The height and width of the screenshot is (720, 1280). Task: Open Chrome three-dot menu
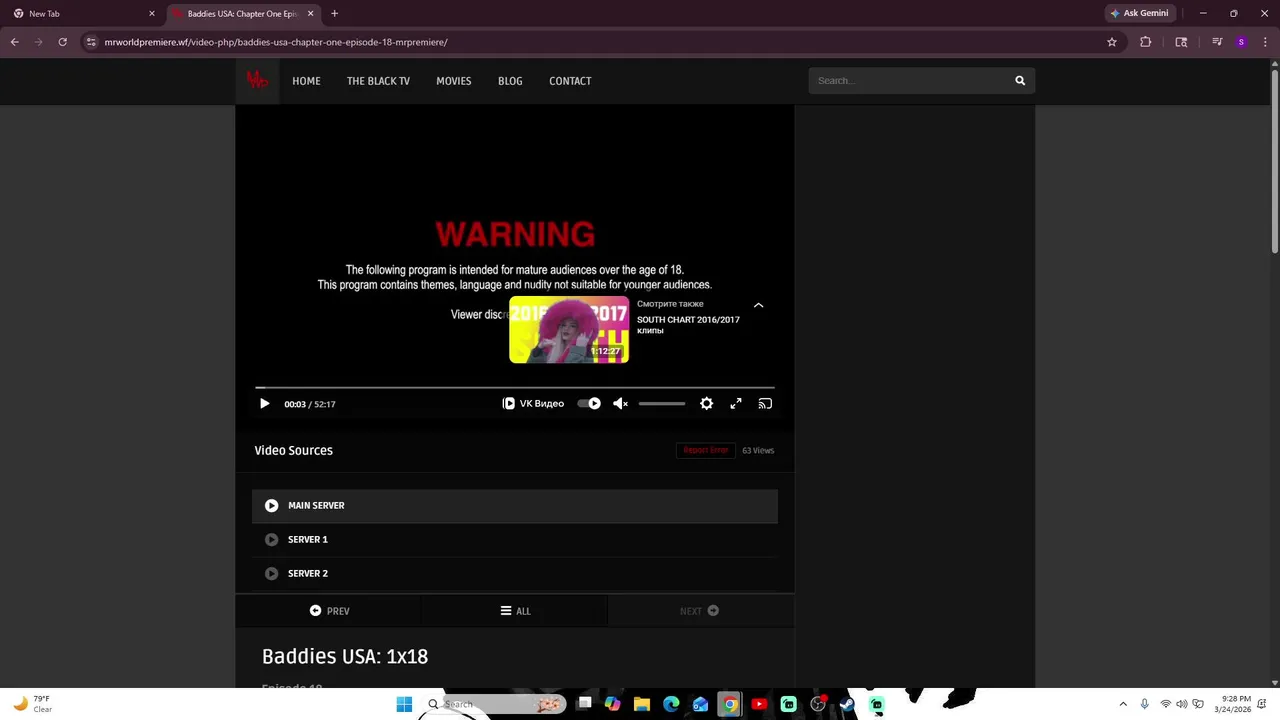tap(1265, 42)
